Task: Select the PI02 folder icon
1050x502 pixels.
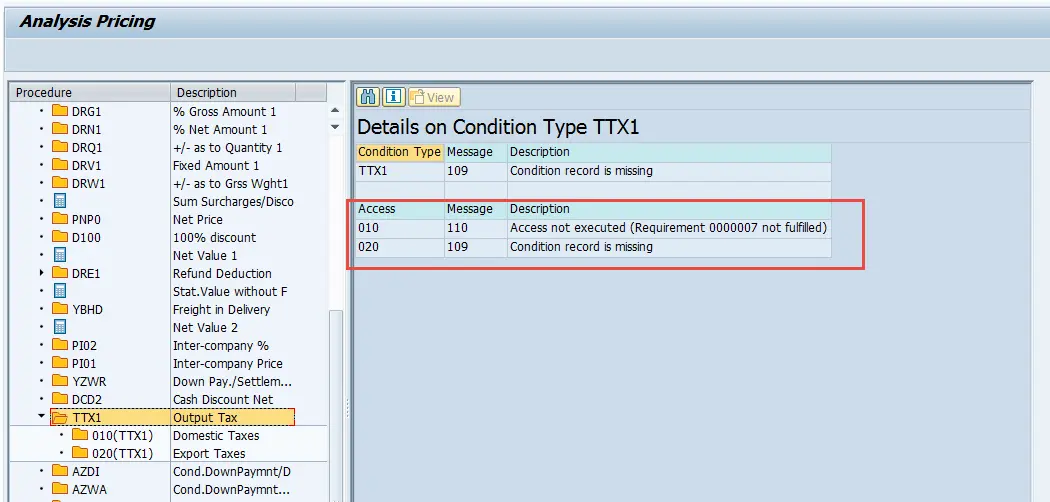Action: click(60, 345)
